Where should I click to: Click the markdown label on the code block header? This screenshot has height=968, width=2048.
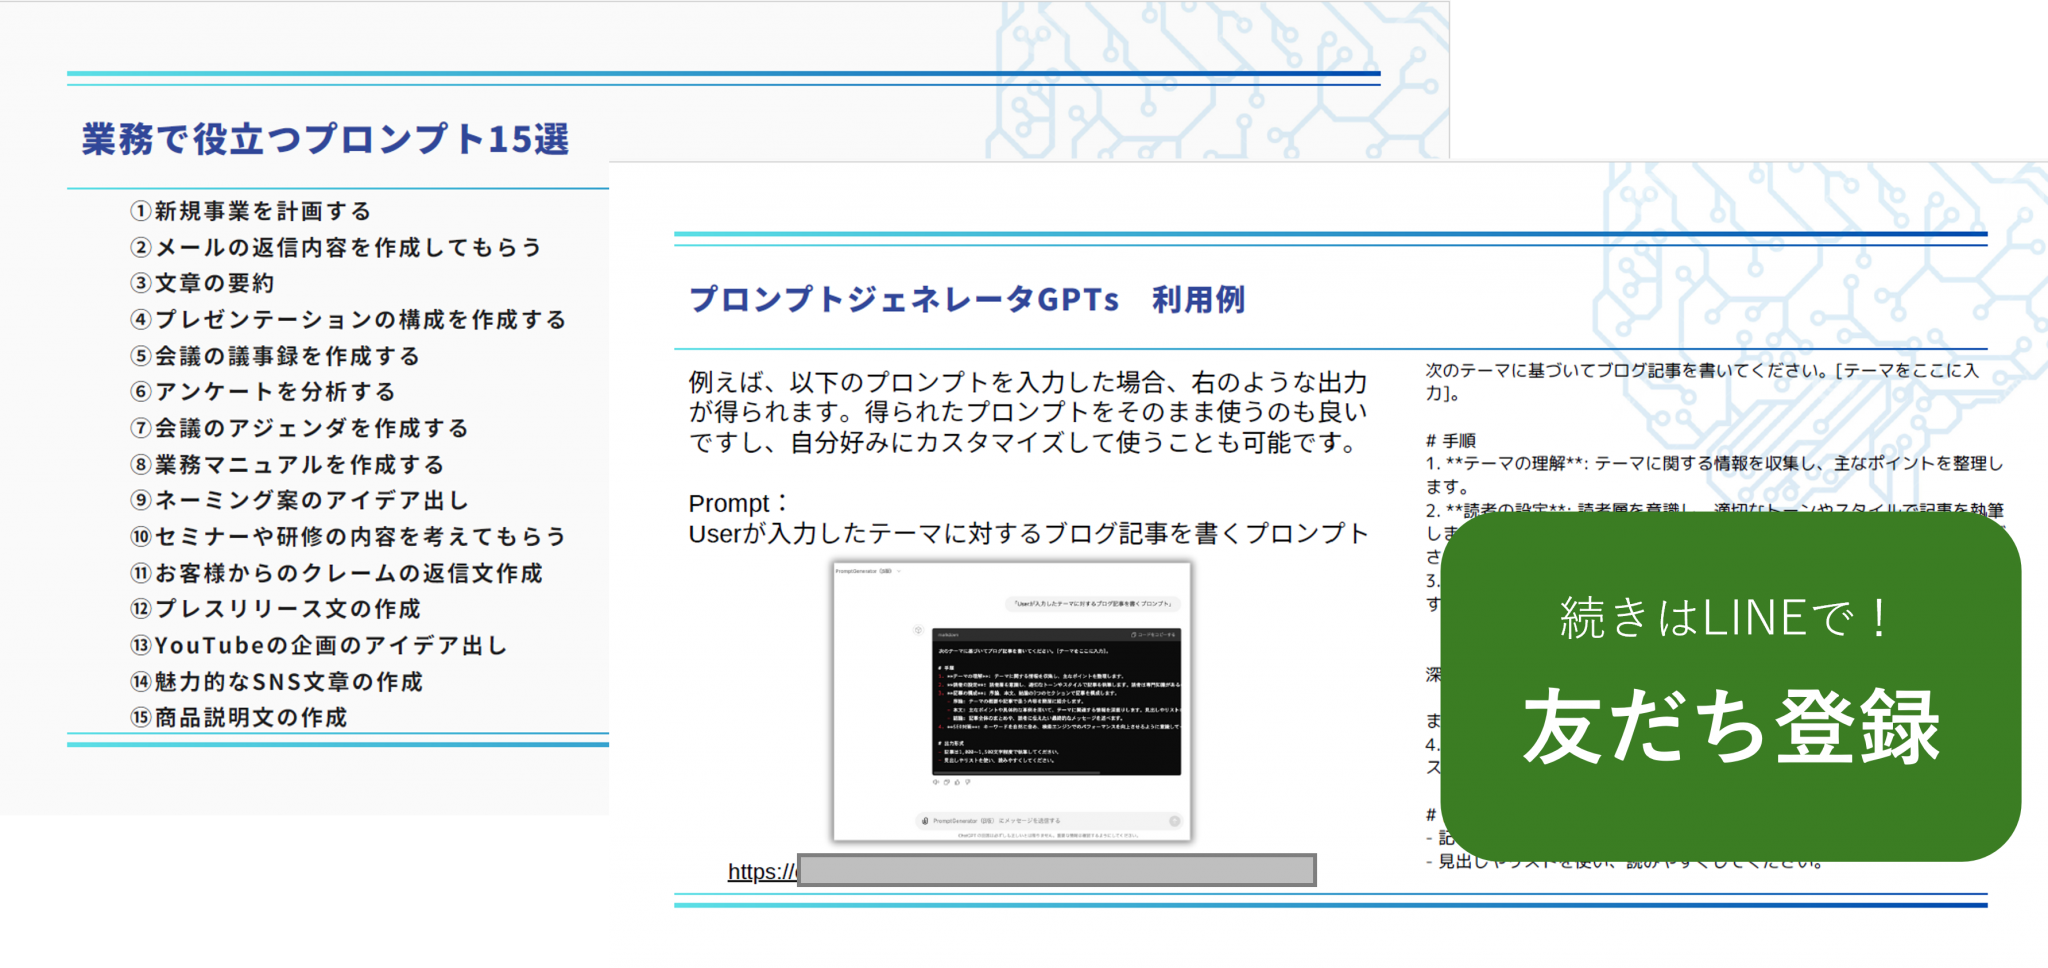click(949, 635)
